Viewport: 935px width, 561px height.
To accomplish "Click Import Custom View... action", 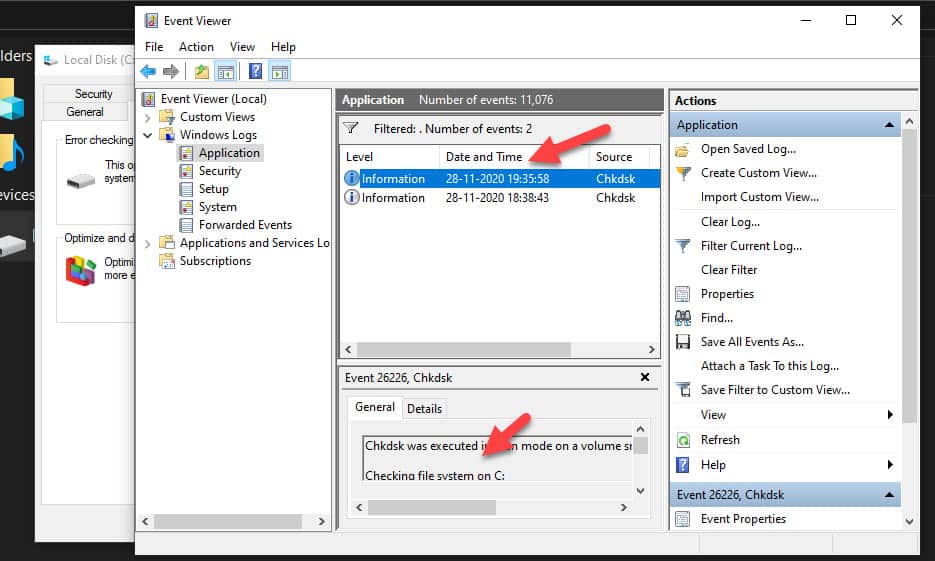I will click(x=759, y=197).
